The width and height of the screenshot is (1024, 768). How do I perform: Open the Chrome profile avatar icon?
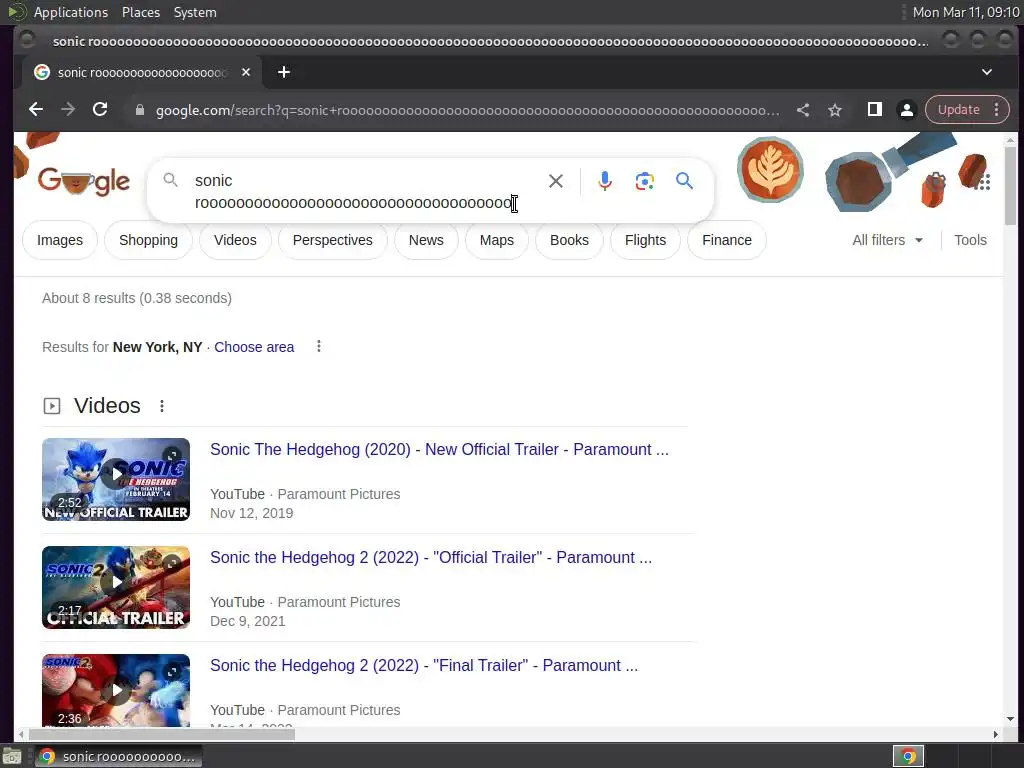tap(906, 110)
